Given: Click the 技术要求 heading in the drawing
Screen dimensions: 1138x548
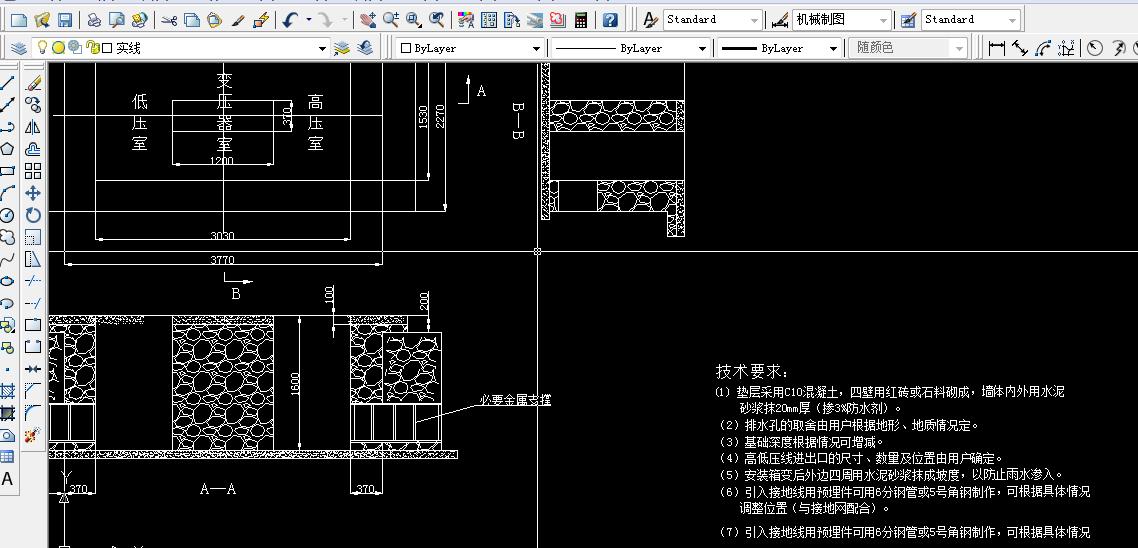Looking at the screenshot, I should point(752,371).
